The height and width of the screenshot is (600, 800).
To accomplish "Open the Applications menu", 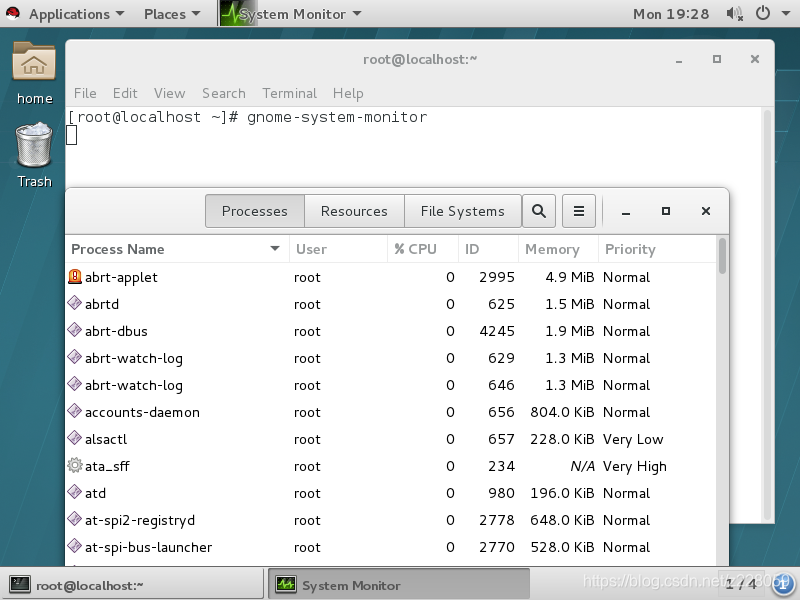I will tap(76, 14).
